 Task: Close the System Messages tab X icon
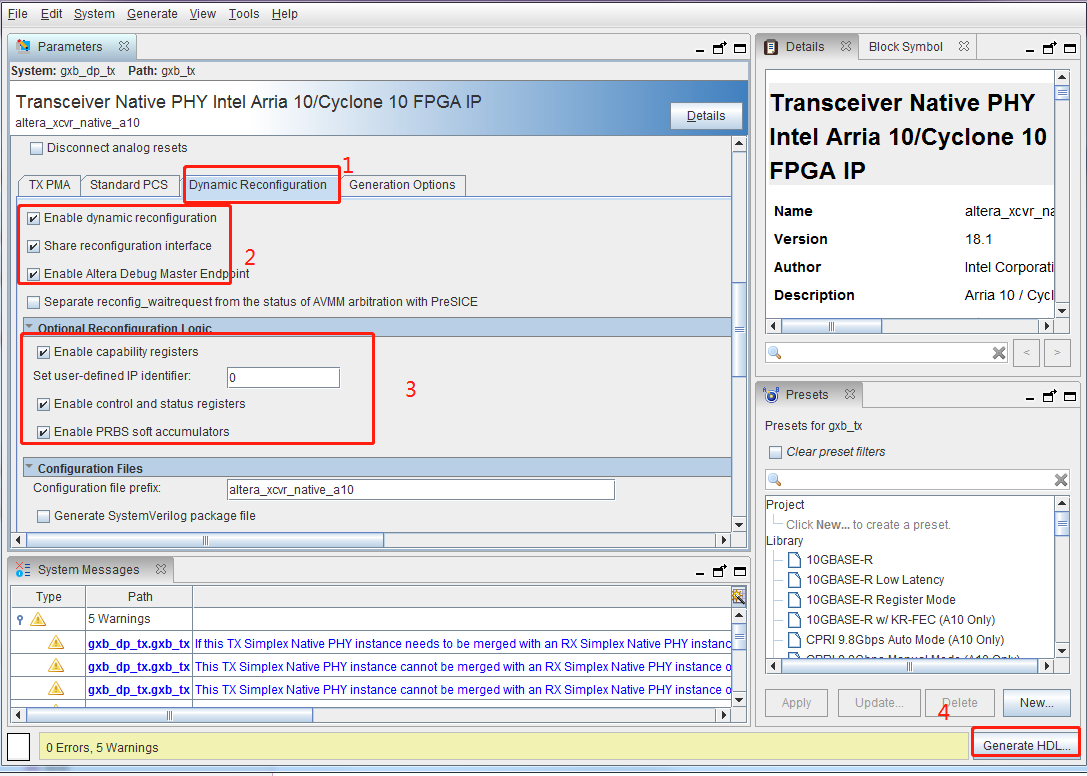161,569
